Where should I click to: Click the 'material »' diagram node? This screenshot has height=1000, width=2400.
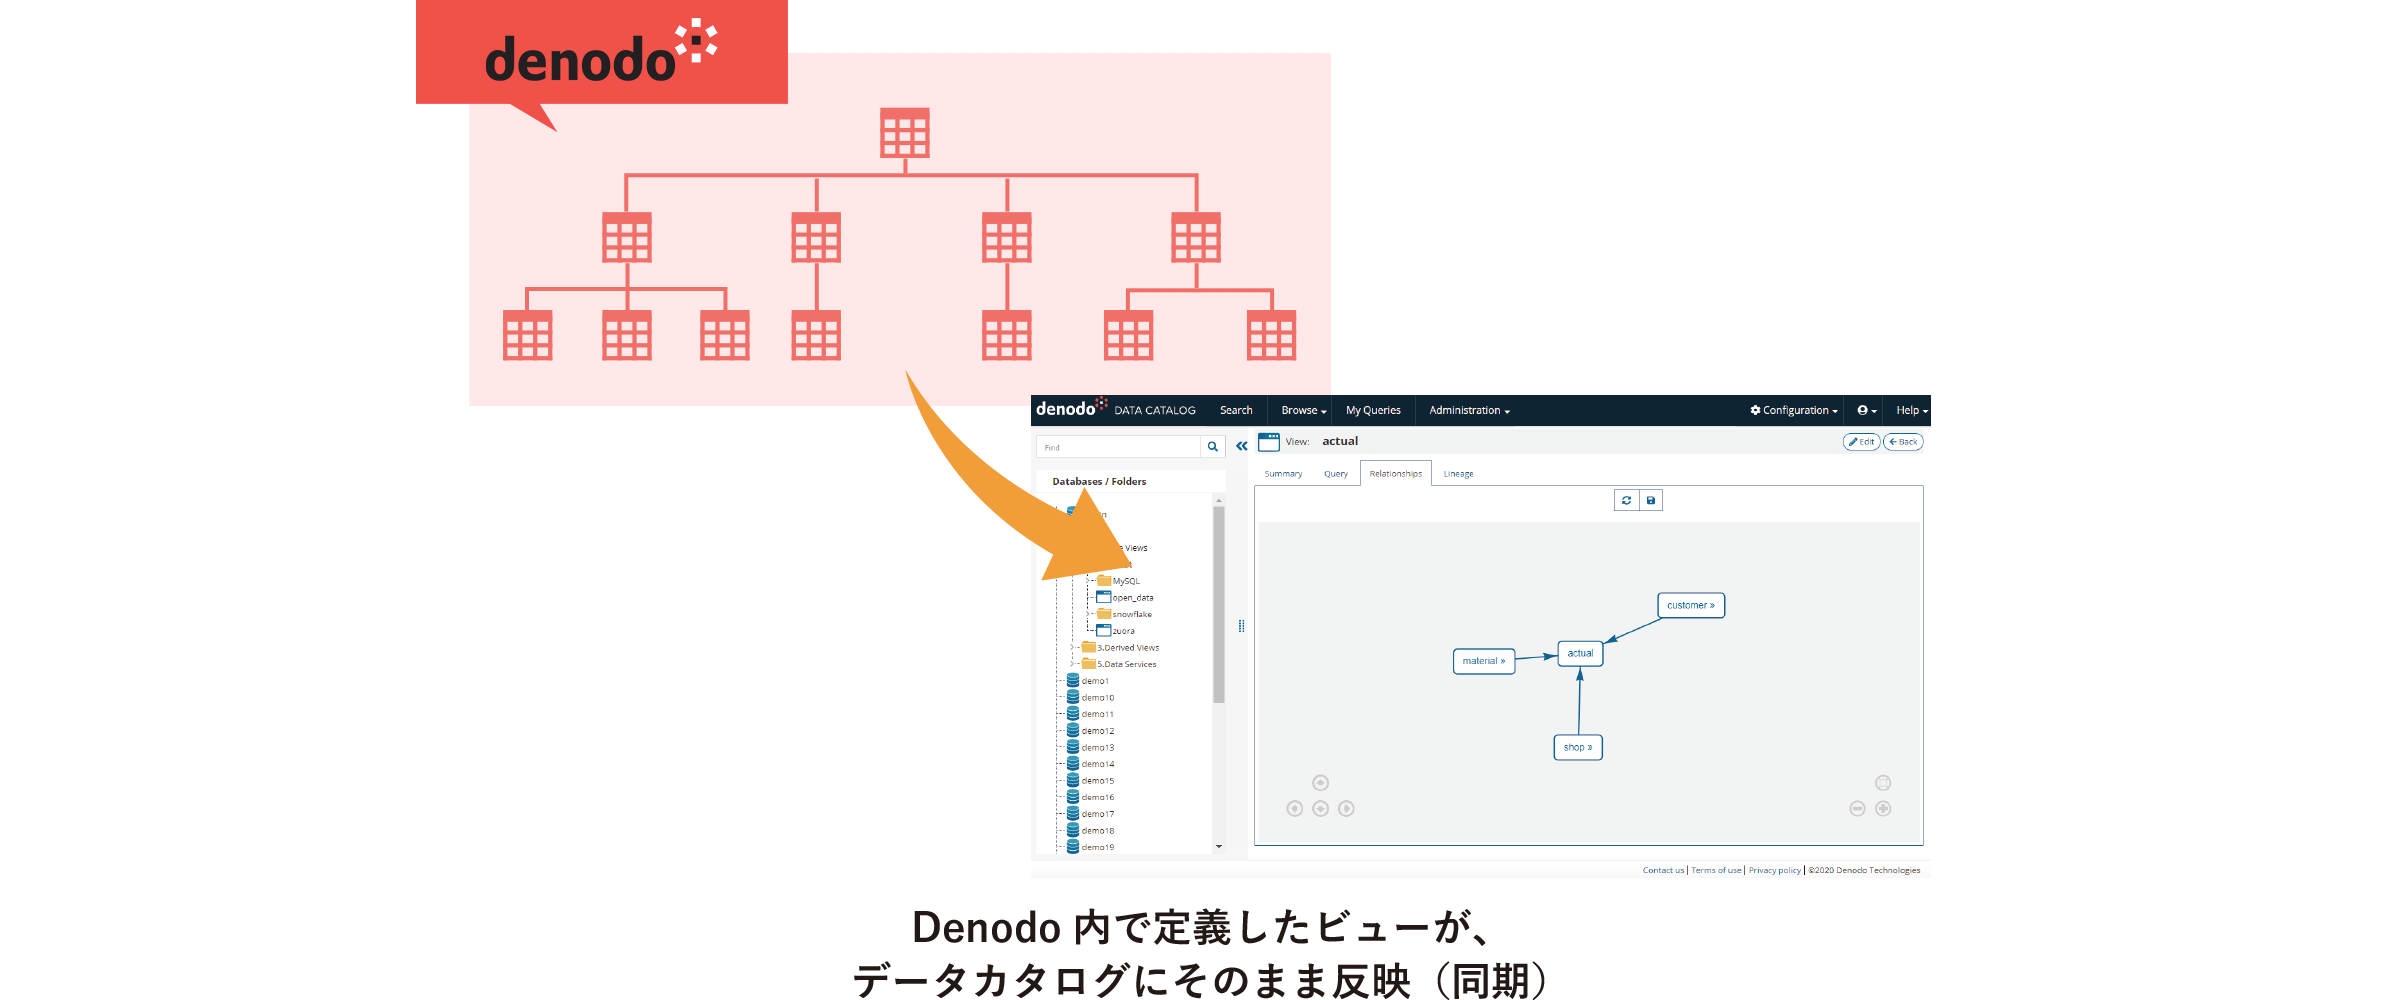pyautogui.click(x=1484, y=661)
